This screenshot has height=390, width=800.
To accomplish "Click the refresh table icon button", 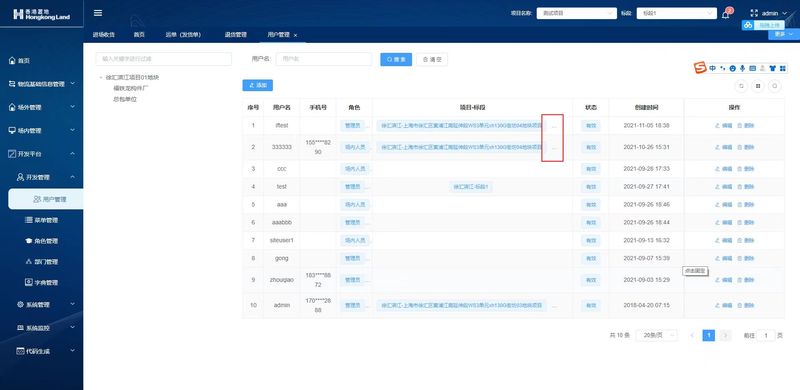I will 741,86.
